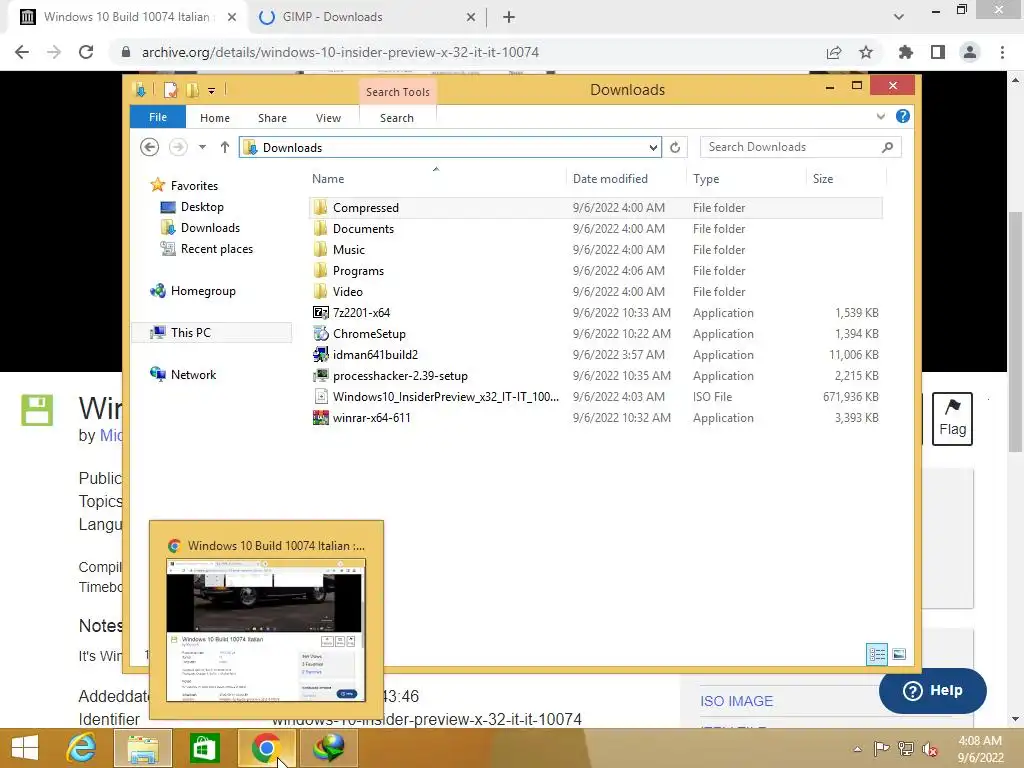Open Customize Quick Access Toolbar dropdown
The height and width of the screenshot is (768, 1024).
click(x=212, y=91)
